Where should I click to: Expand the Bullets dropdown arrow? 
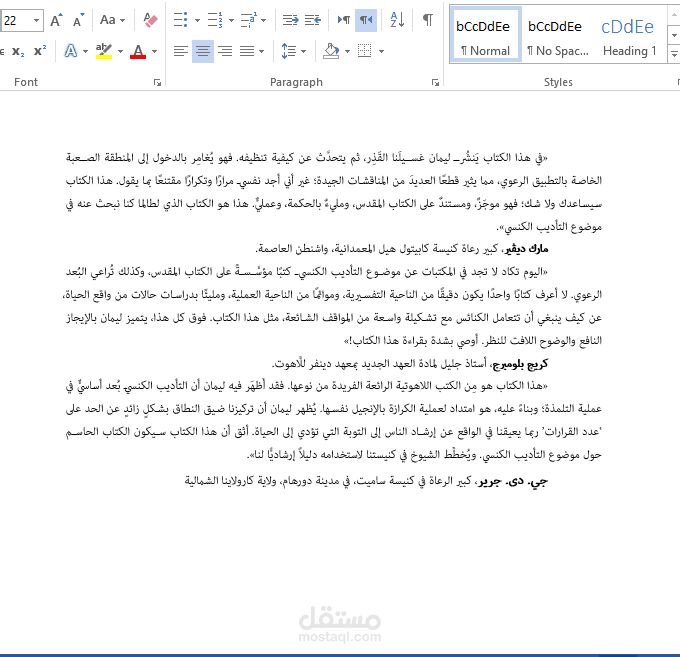197,20
